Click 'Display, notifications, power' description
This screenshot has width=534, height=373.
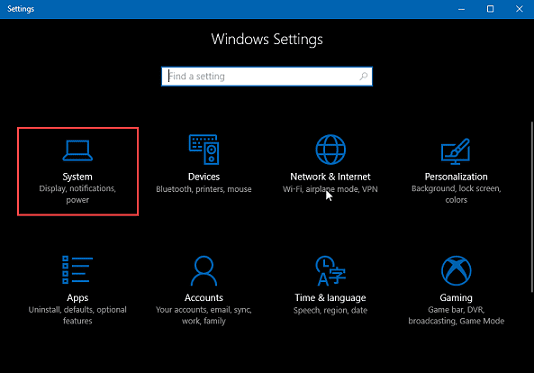pyautogui.click(x=78, y=194)
